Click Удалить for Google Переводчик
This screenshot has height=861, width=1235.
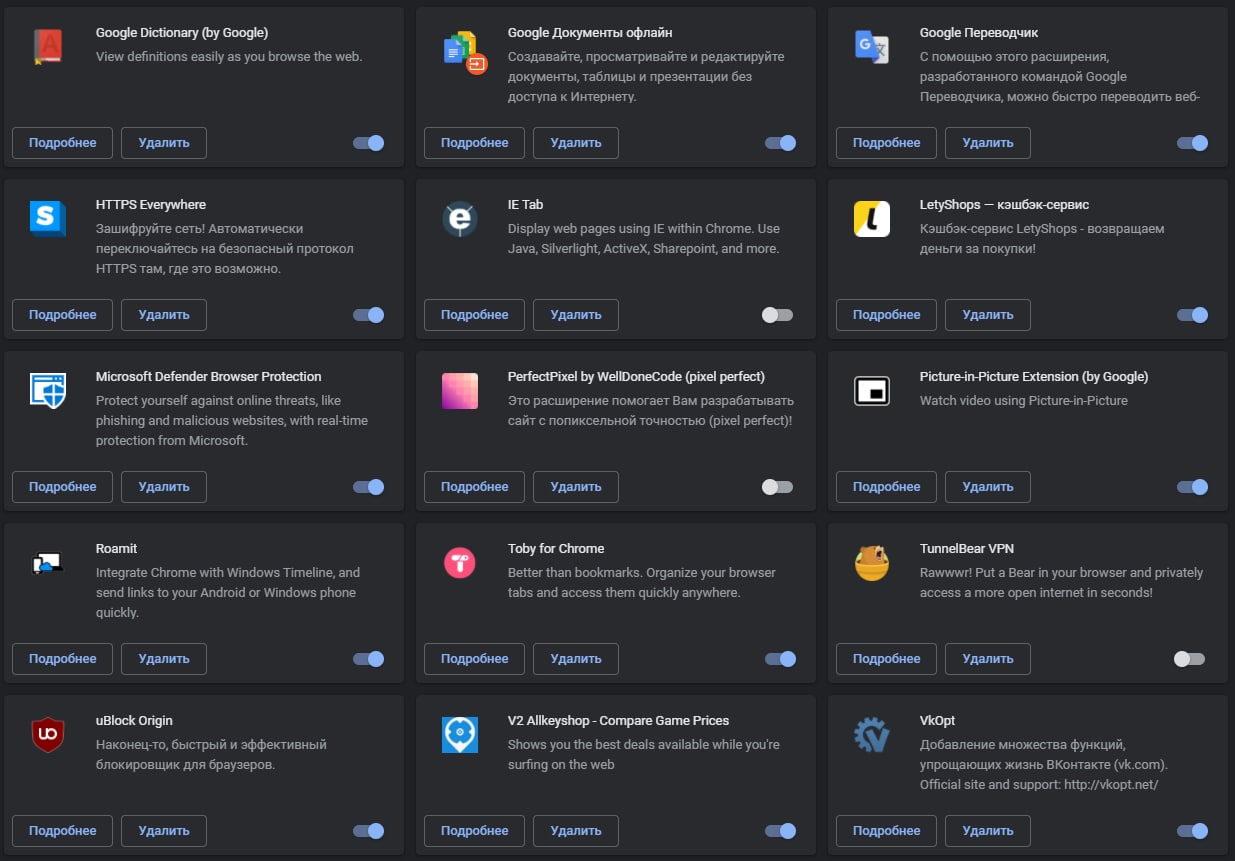988,143
